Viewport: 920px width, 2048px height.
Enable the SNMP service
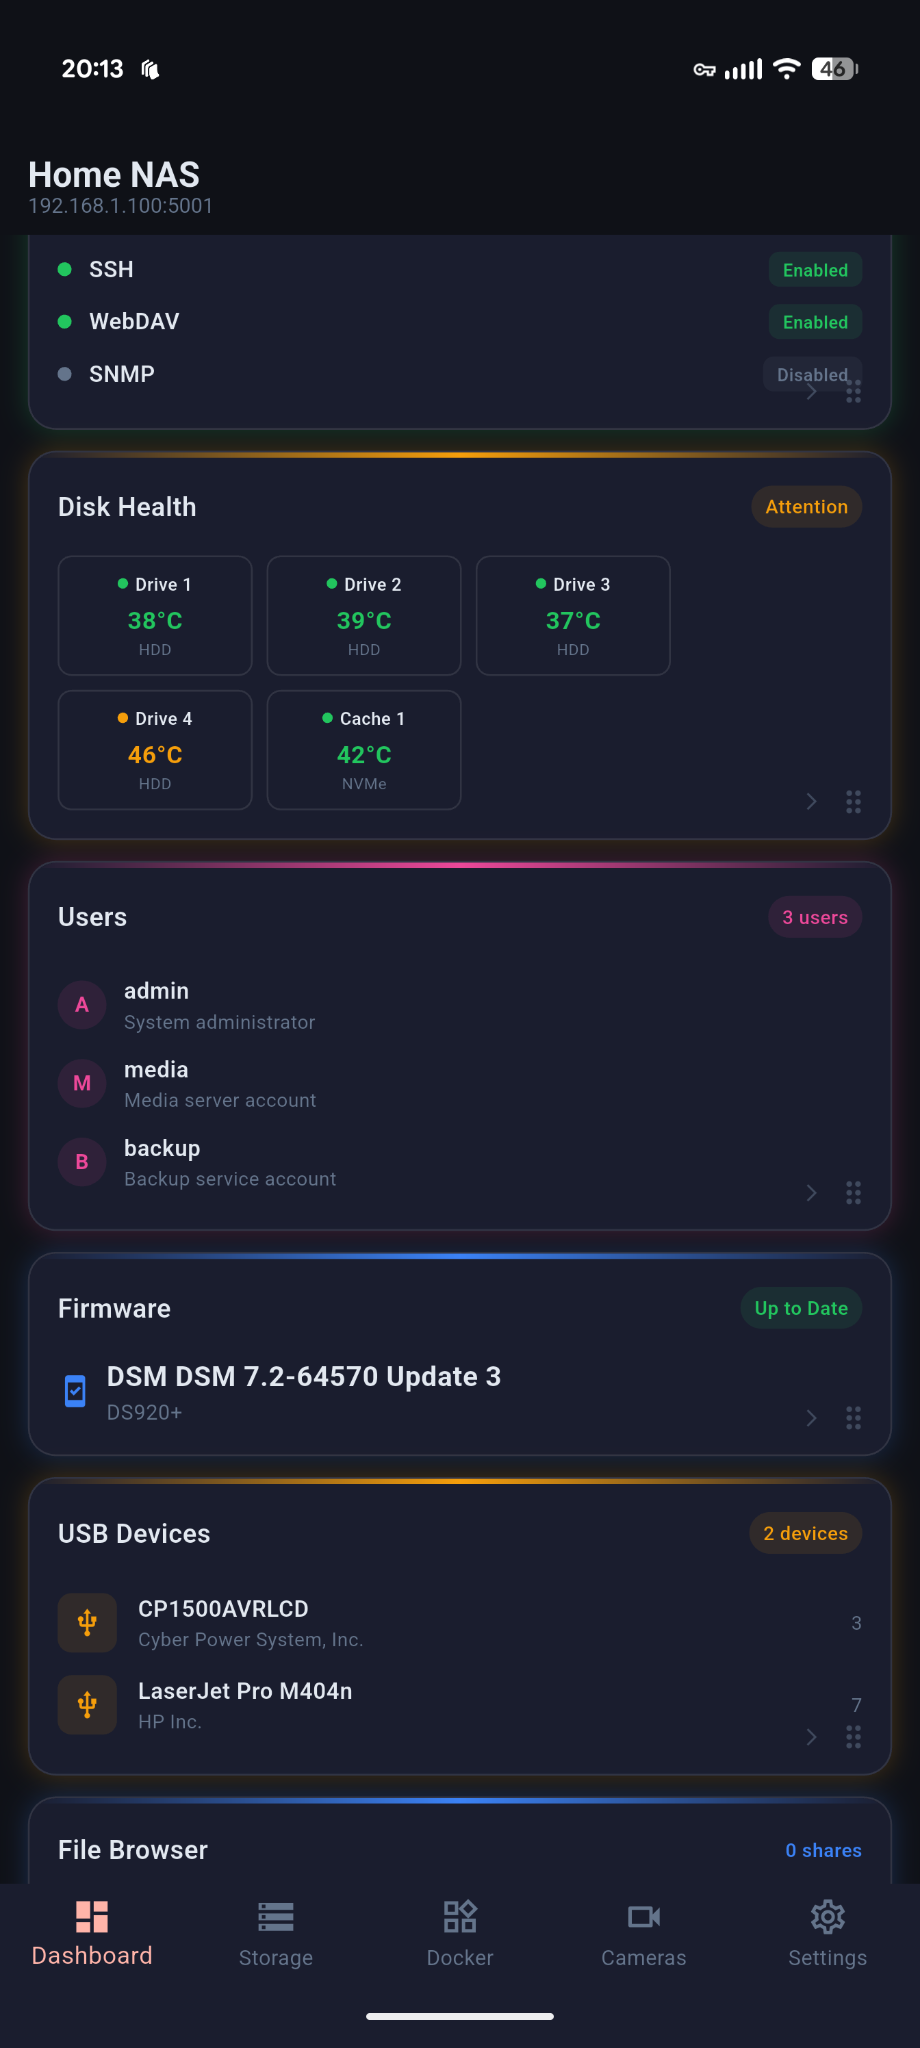pyautogui.click(x=812, y=373)
